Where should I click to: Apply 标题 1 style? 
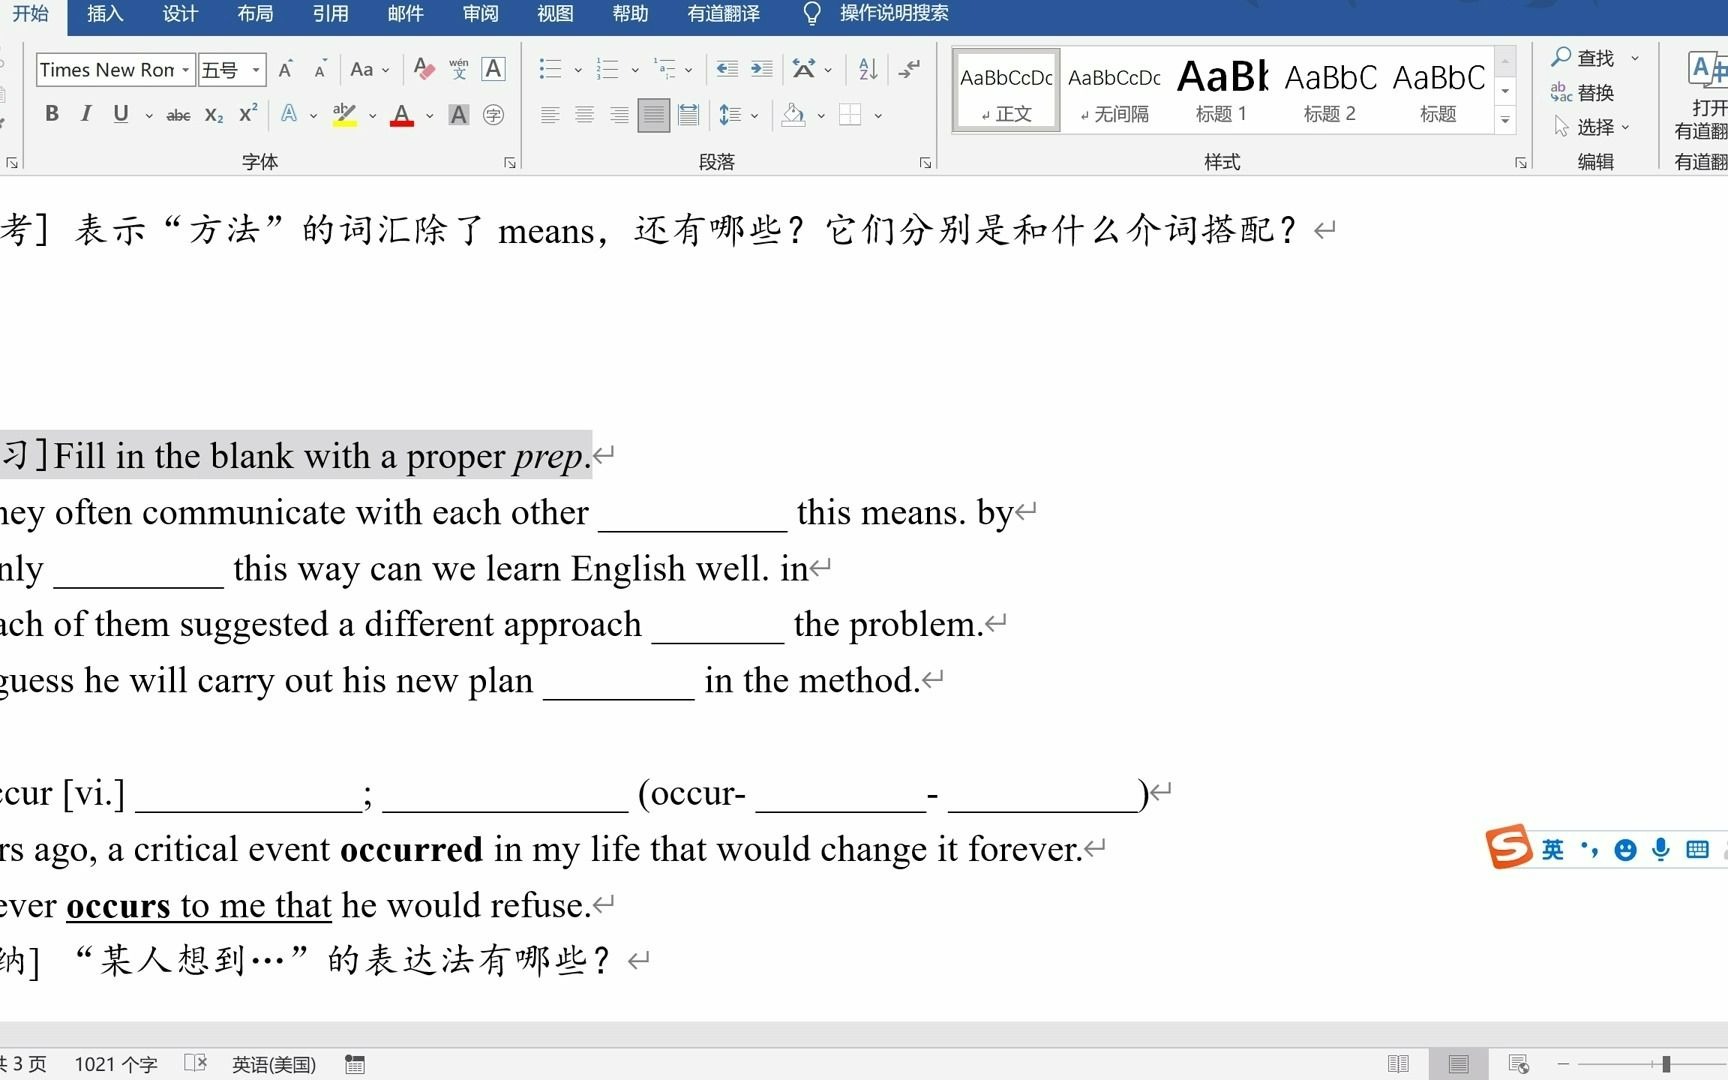pos(1222,90)
